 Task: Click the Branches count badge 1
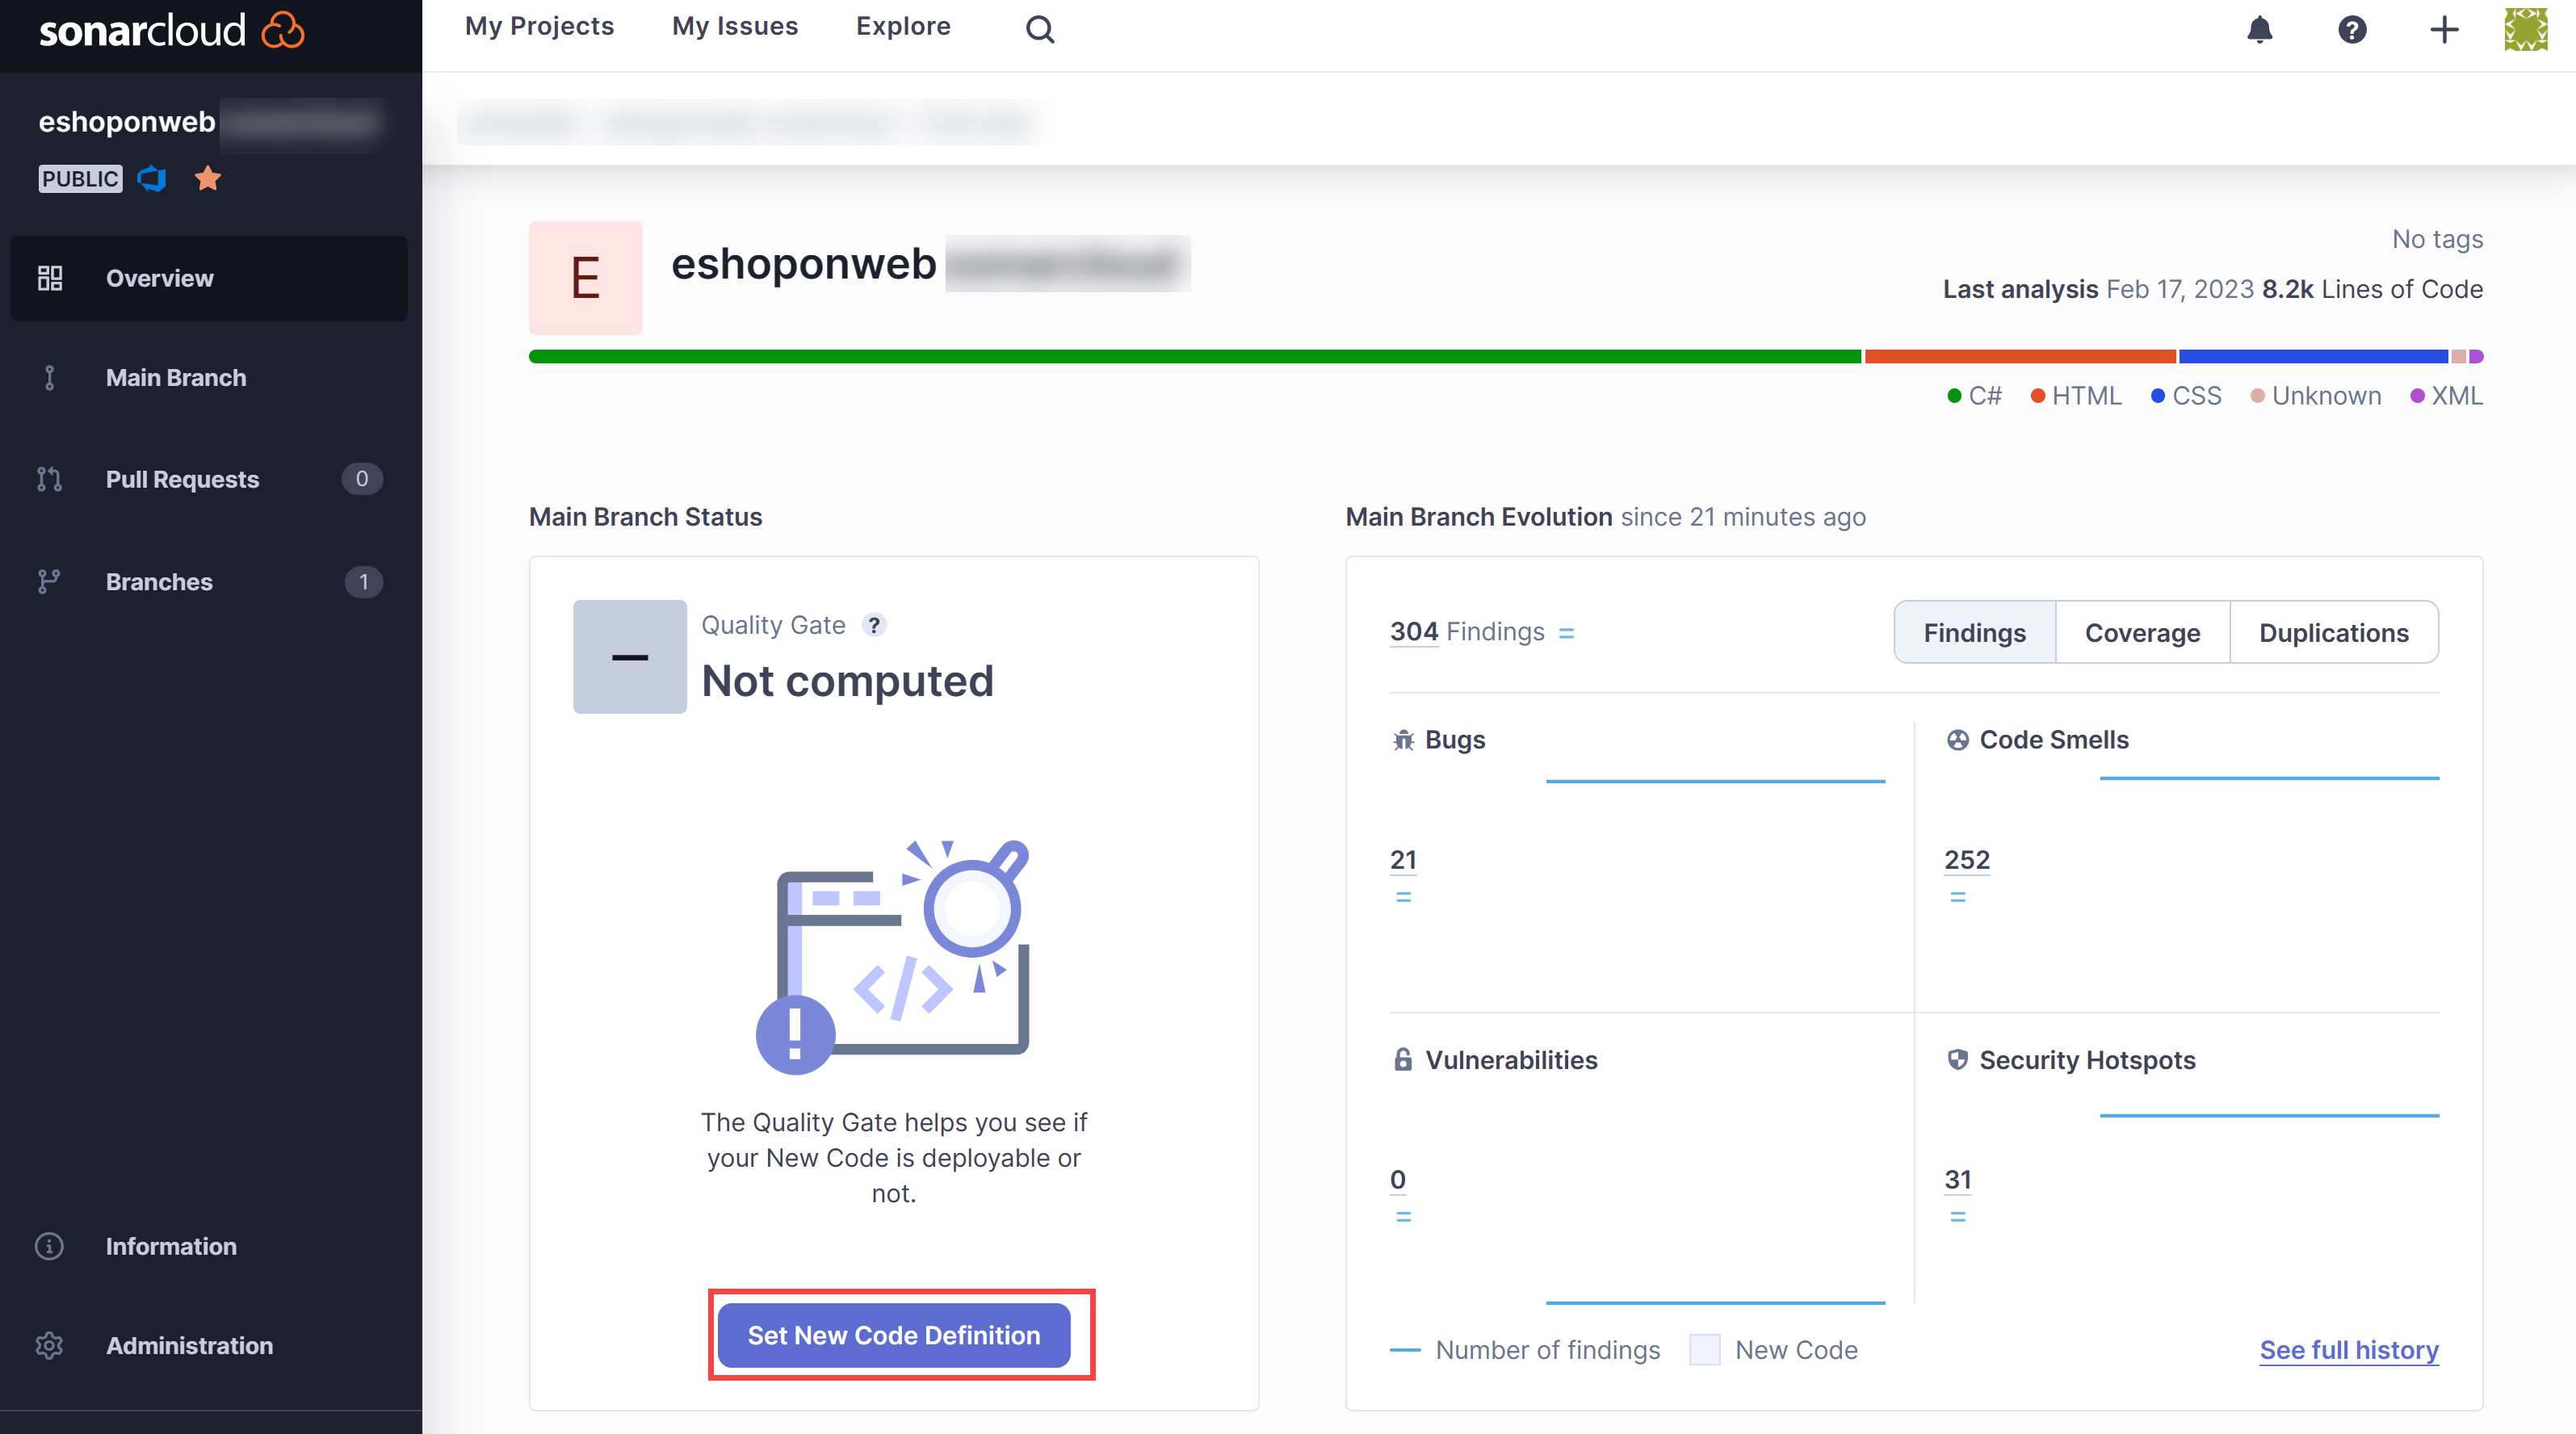coord(363,582)
